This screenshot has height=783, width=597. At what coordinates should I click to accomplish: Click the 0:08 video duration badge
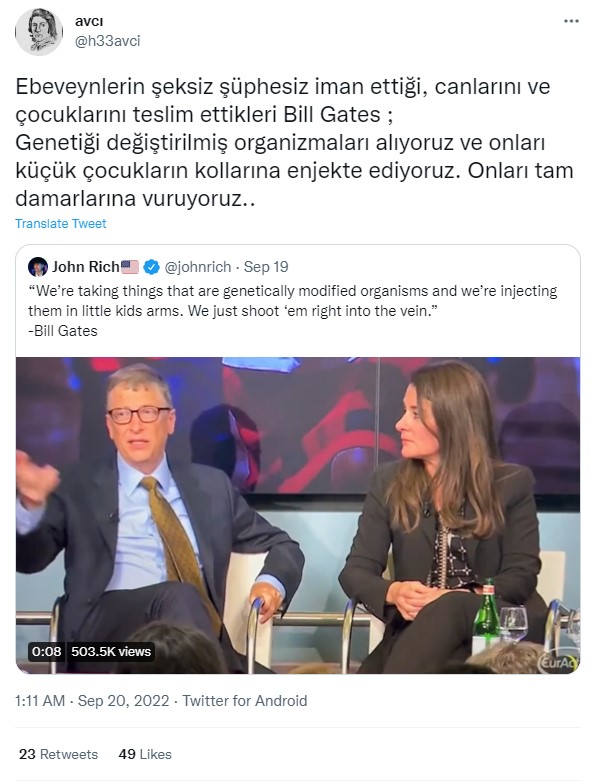coord(46,651)
